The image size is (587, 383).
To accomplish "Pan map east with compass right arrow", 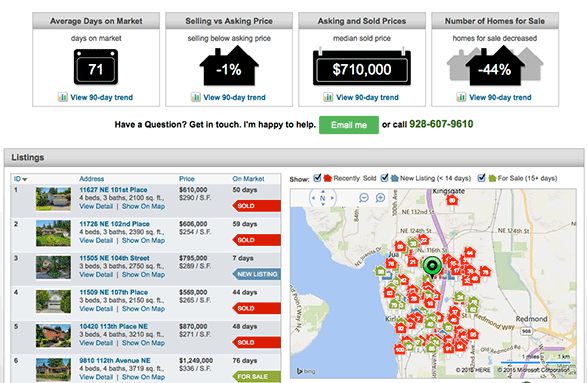I will [332, 198].
